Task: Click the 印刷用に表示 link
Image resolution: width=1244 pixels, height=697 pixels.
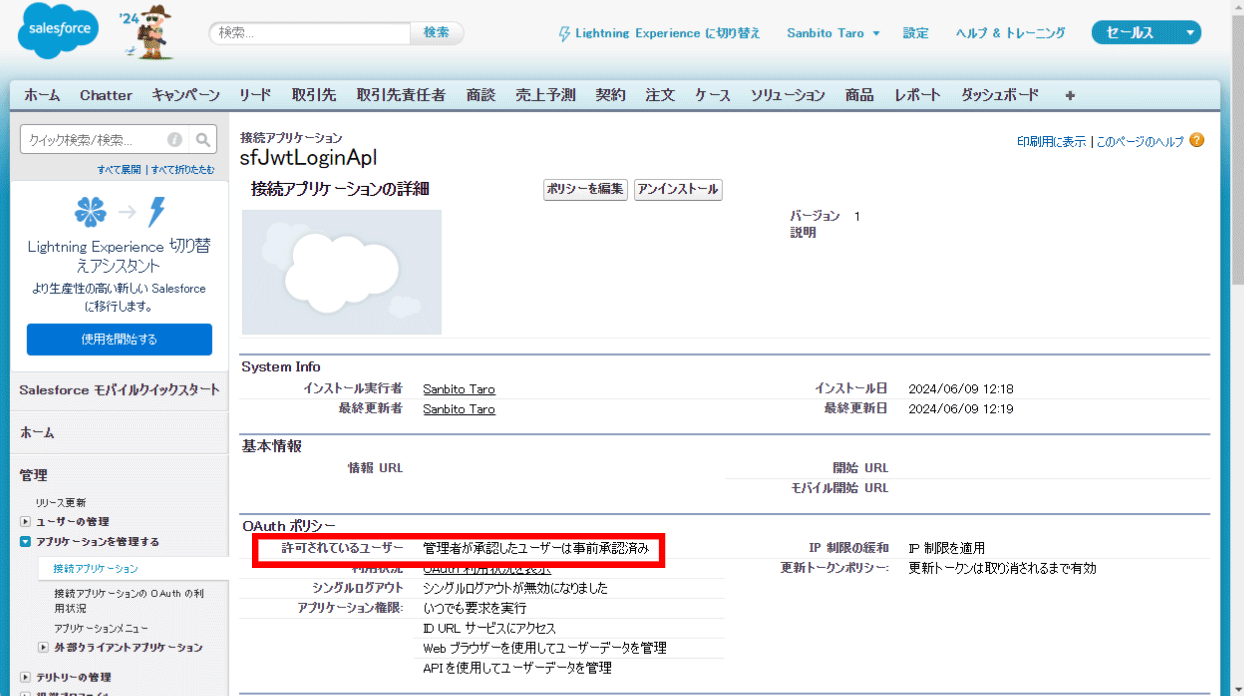Action: click(1051, 142)
